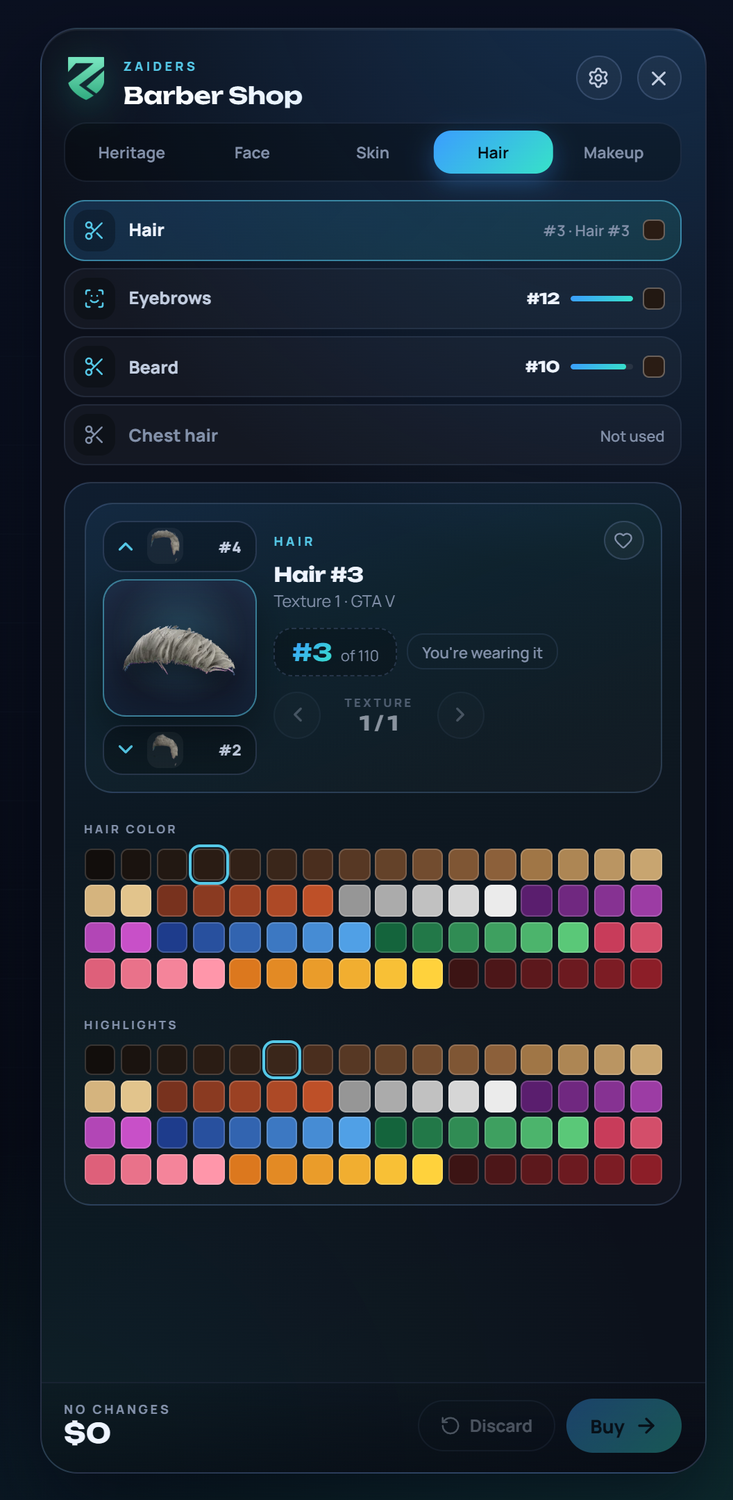Switch to the Face tab
Image resolution: width=733 pixels, height=1500 pixels.
[x=252, y=153]
